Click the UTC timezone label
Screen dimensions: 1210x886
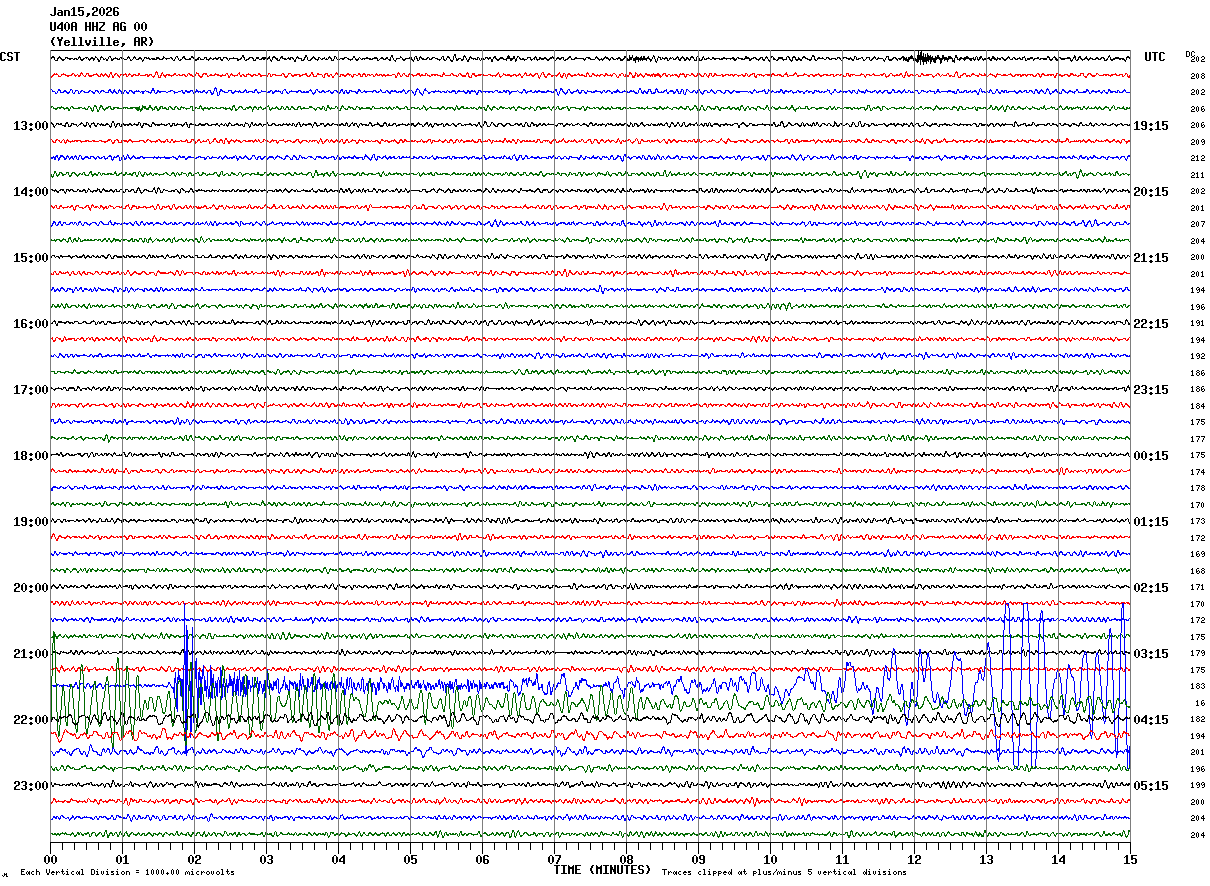(1155, 57)
